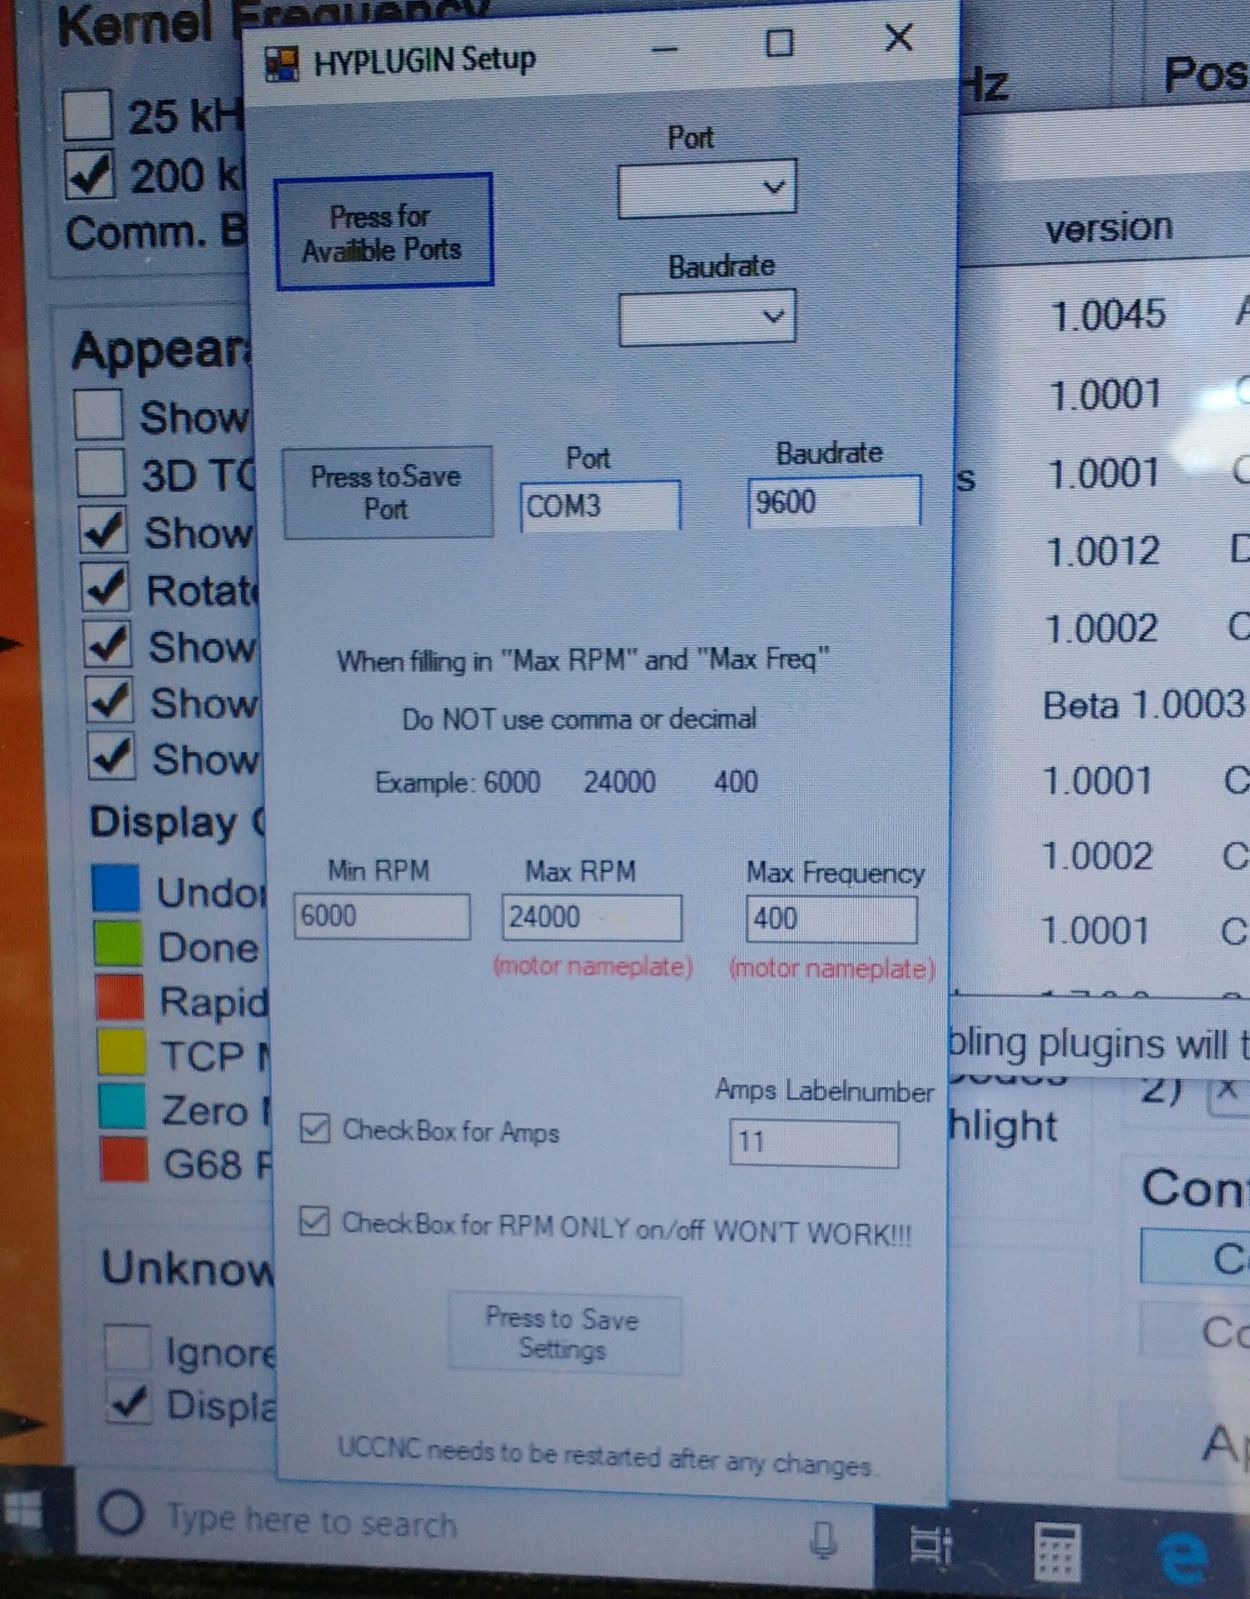Toggle CheckBox for RPM ONLY
The image size is (1250, 1599).
[314, 1221]
